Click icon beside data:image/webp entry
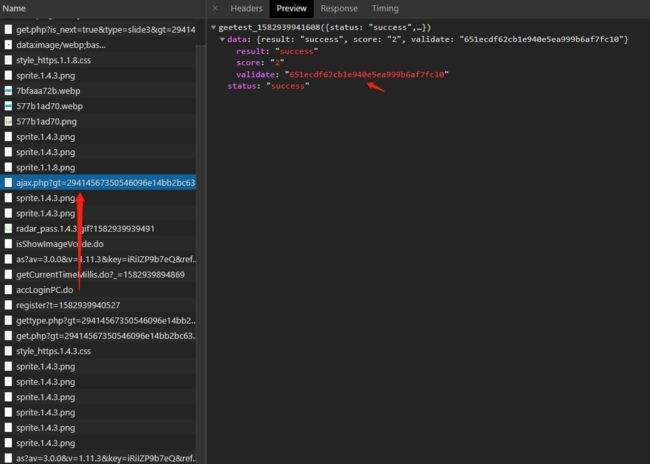Viewport: 650px width, 464px height. pyautogui.click(x=8, y=44)
